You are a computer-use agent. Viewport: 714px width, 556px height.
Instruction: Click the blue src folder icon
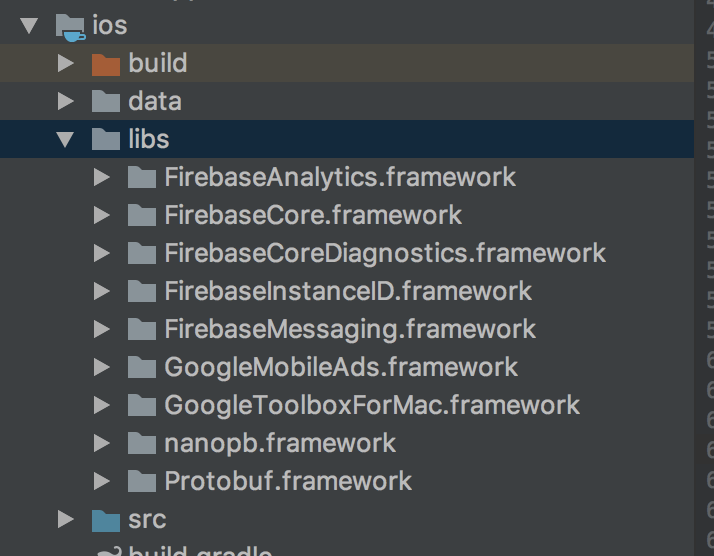[x=105, y=520]
